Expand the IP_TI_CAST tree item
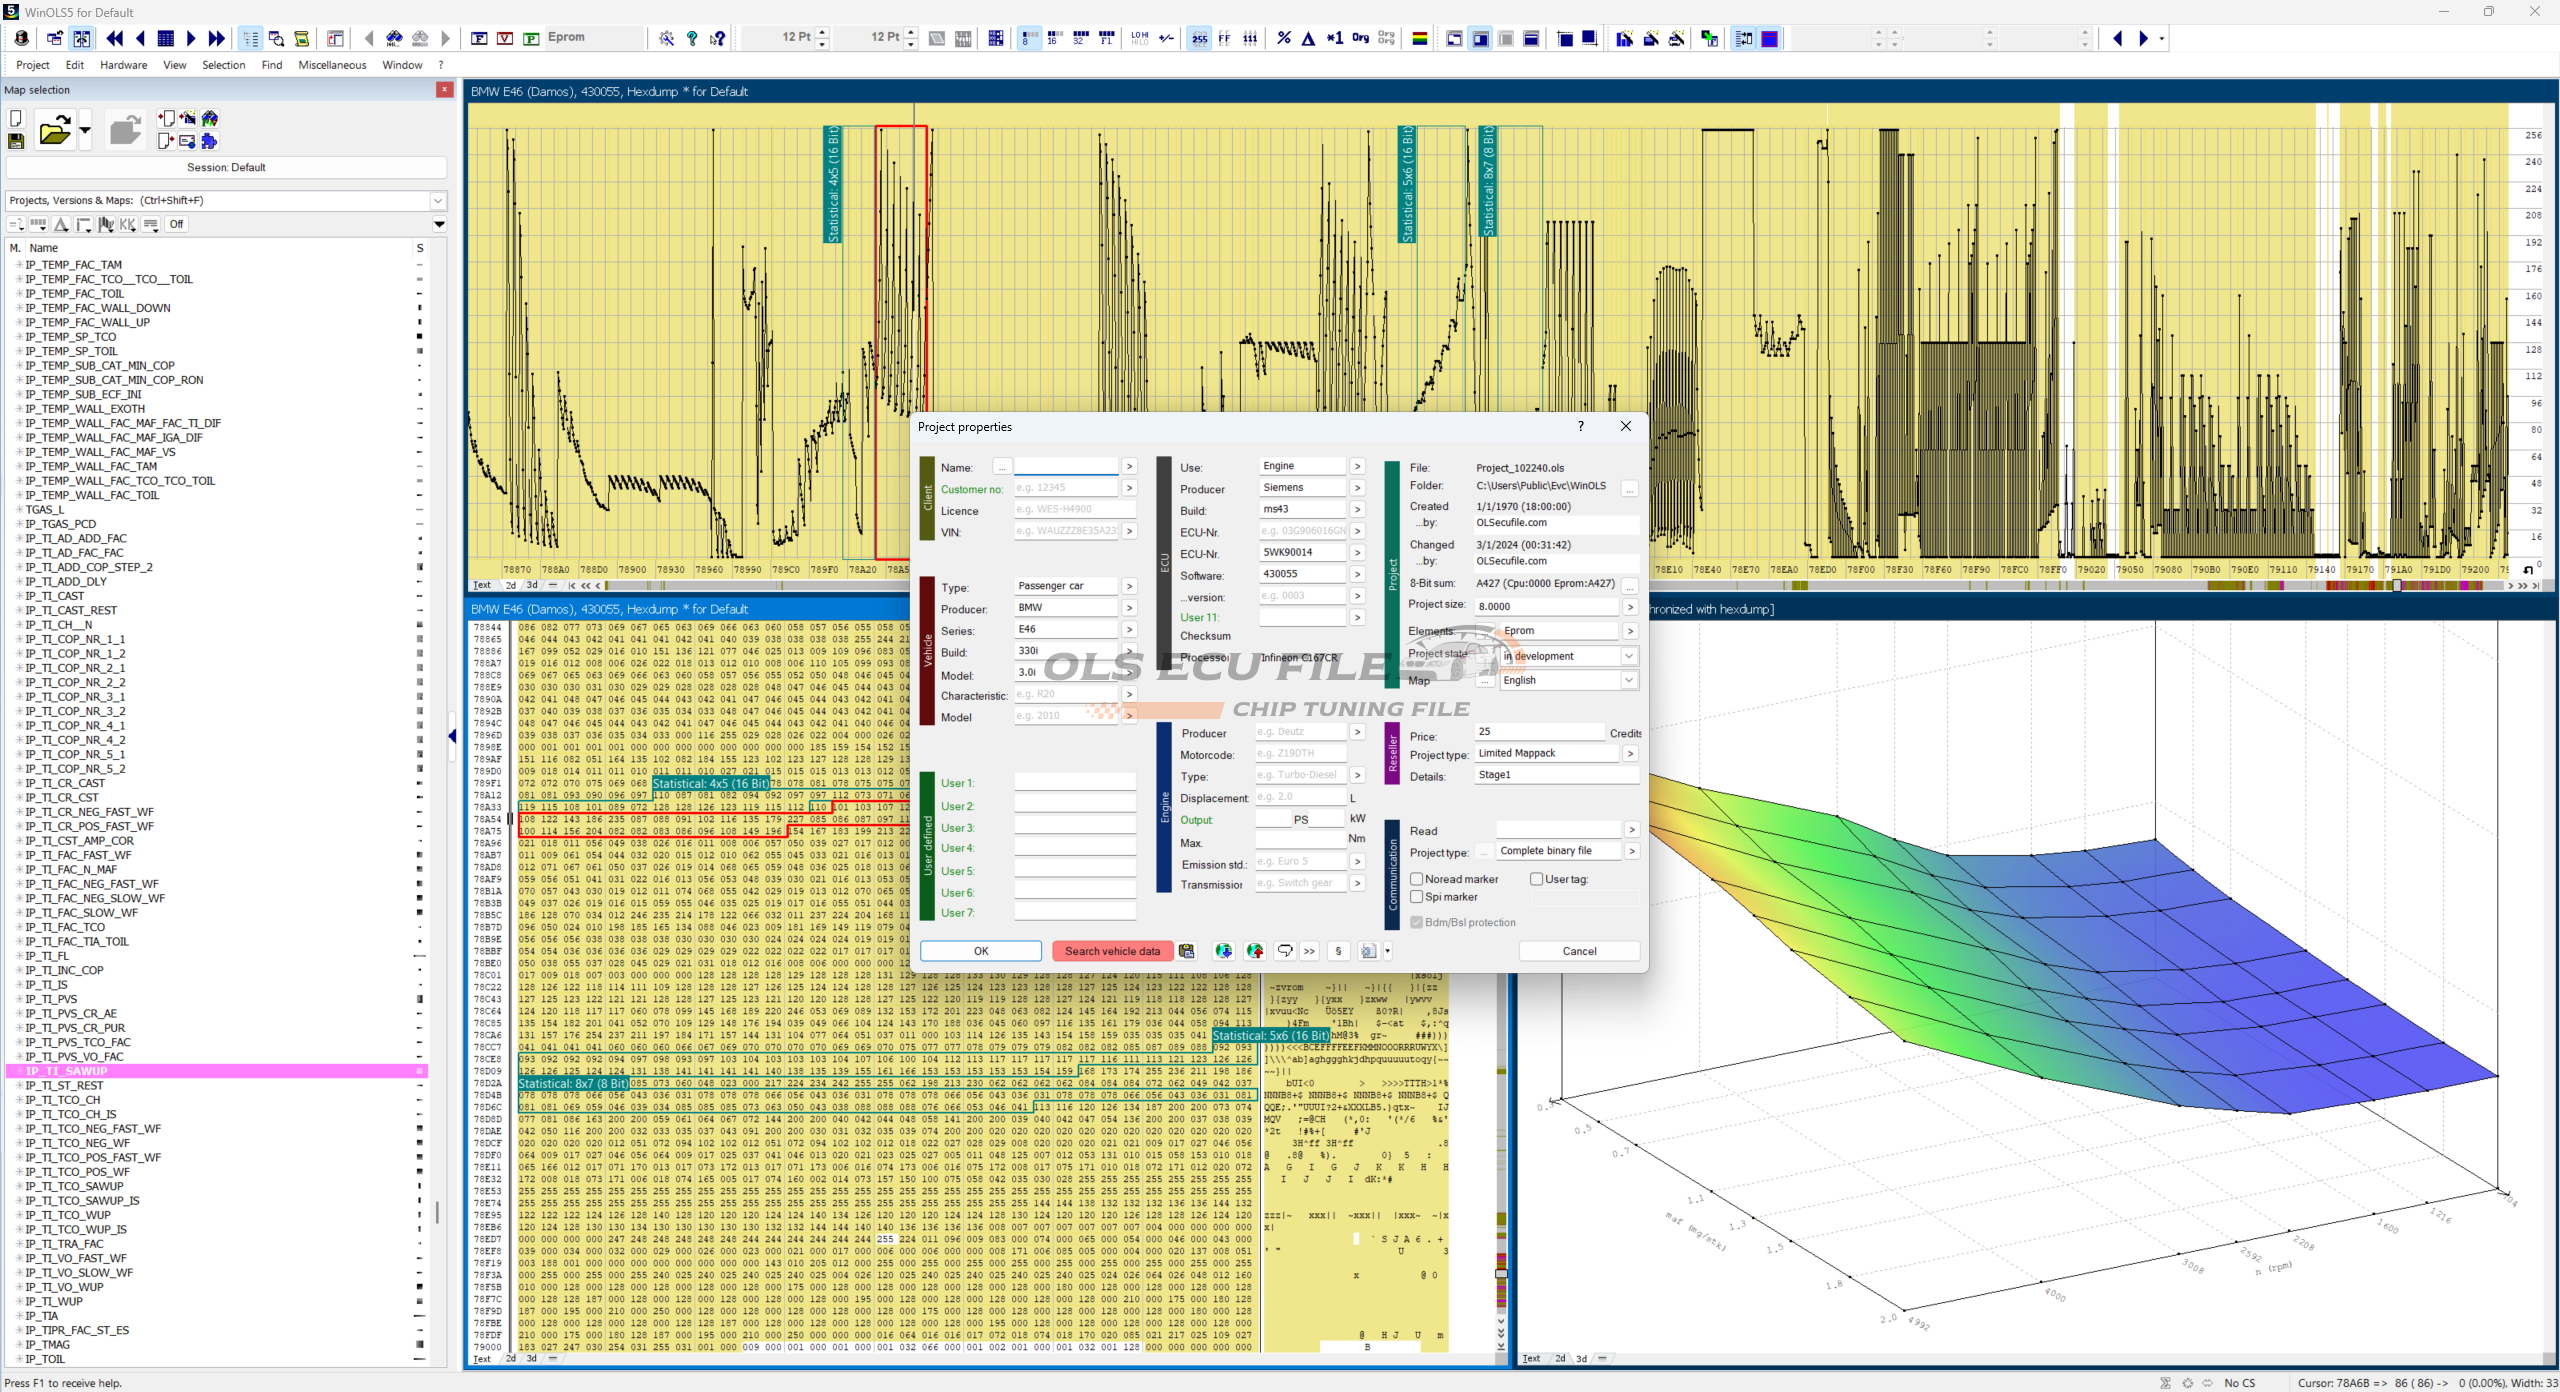 pos(19,596)
